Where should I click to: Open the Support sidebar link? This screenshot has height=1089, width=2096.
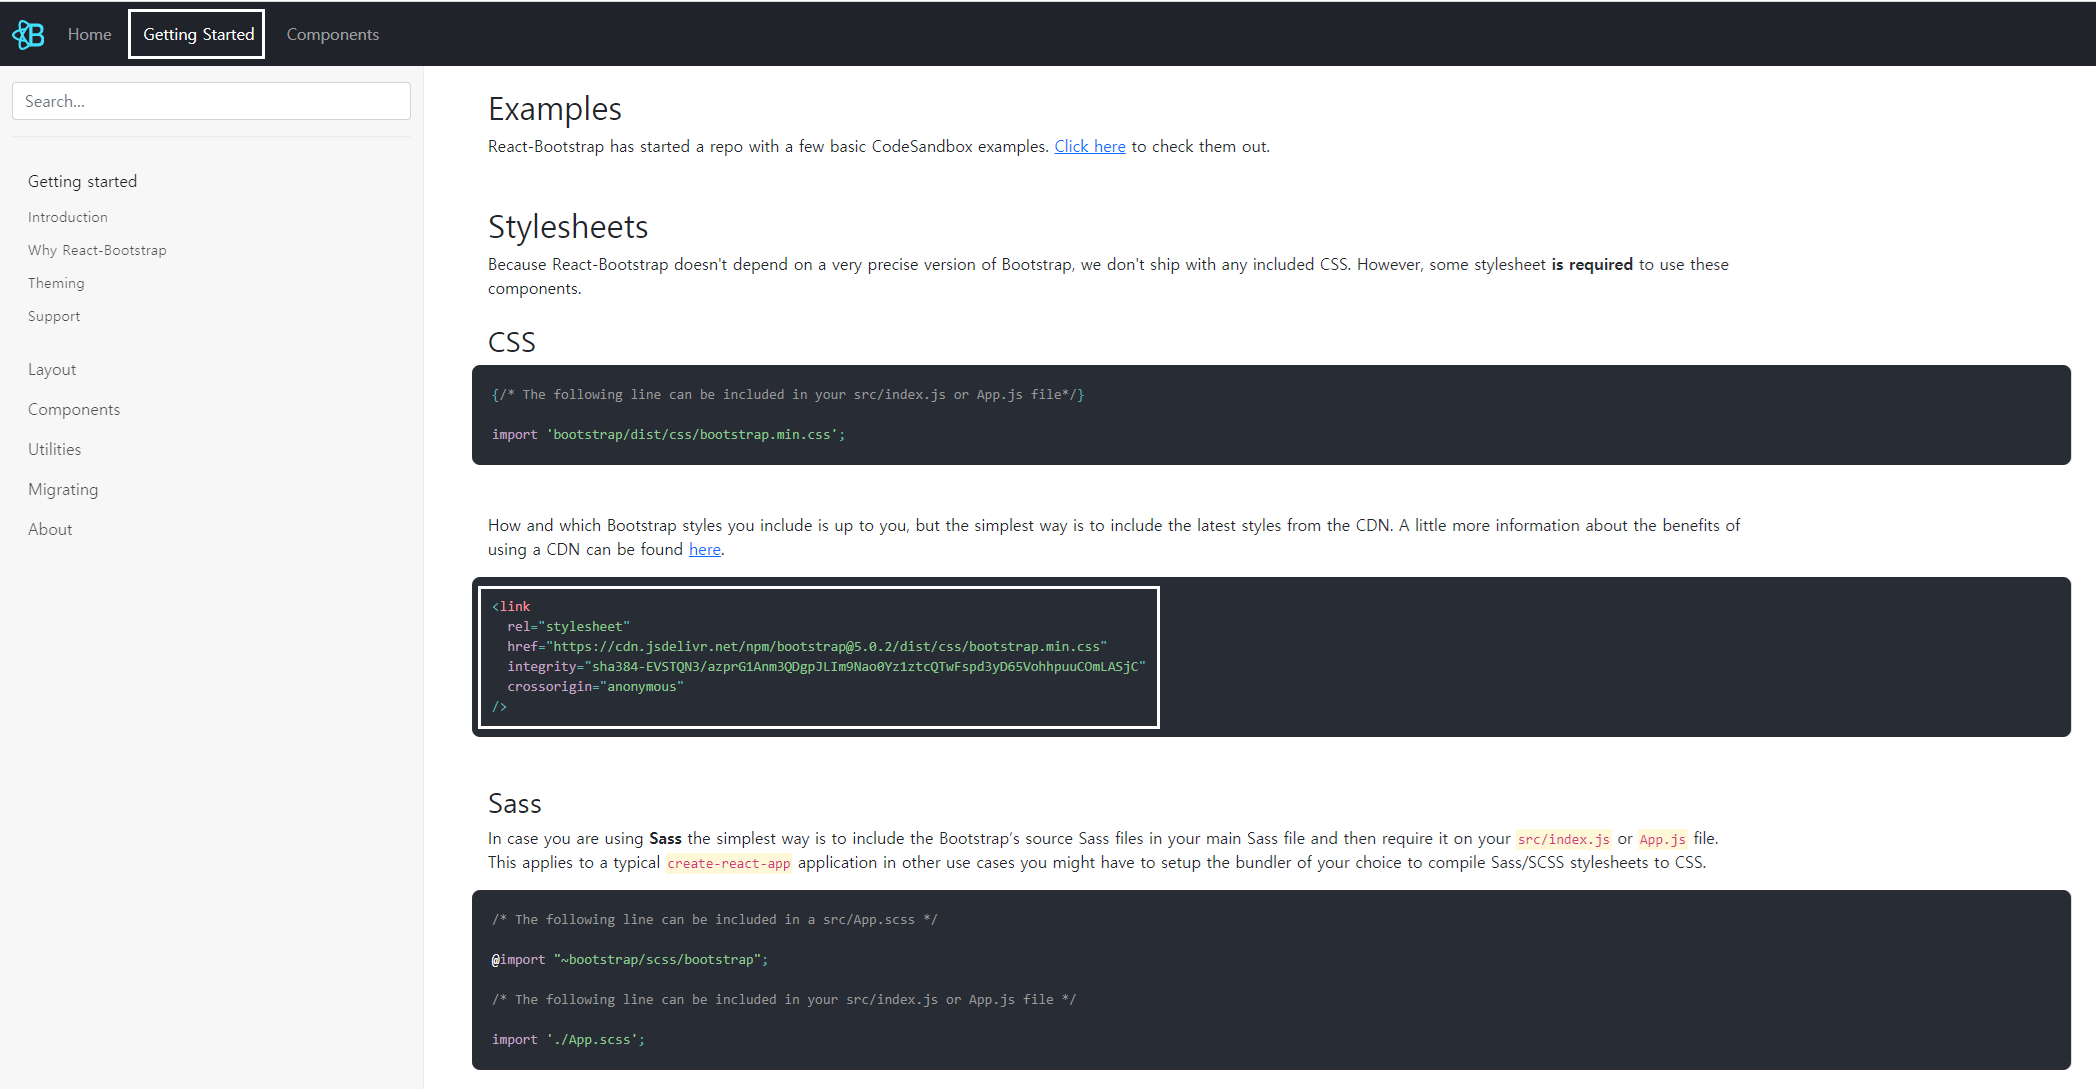[54, 316]
